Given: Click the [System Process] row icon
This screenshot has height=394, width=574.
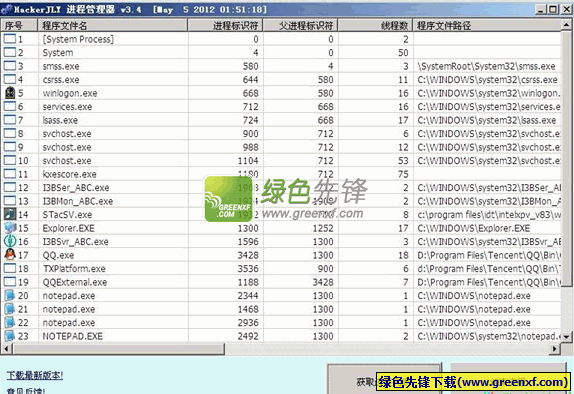Looking at the screenshot, I should [10, 39].
